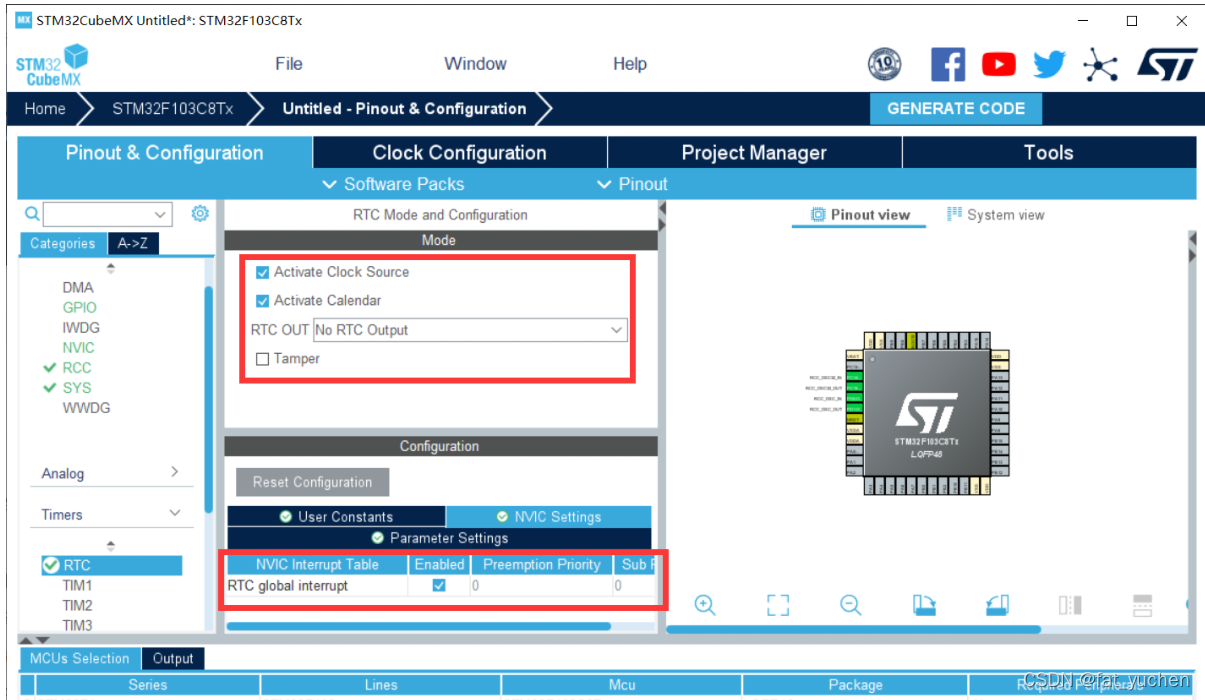Switch to A->Z sorting tab
1205x700 pixels.
tap(133, 243)
